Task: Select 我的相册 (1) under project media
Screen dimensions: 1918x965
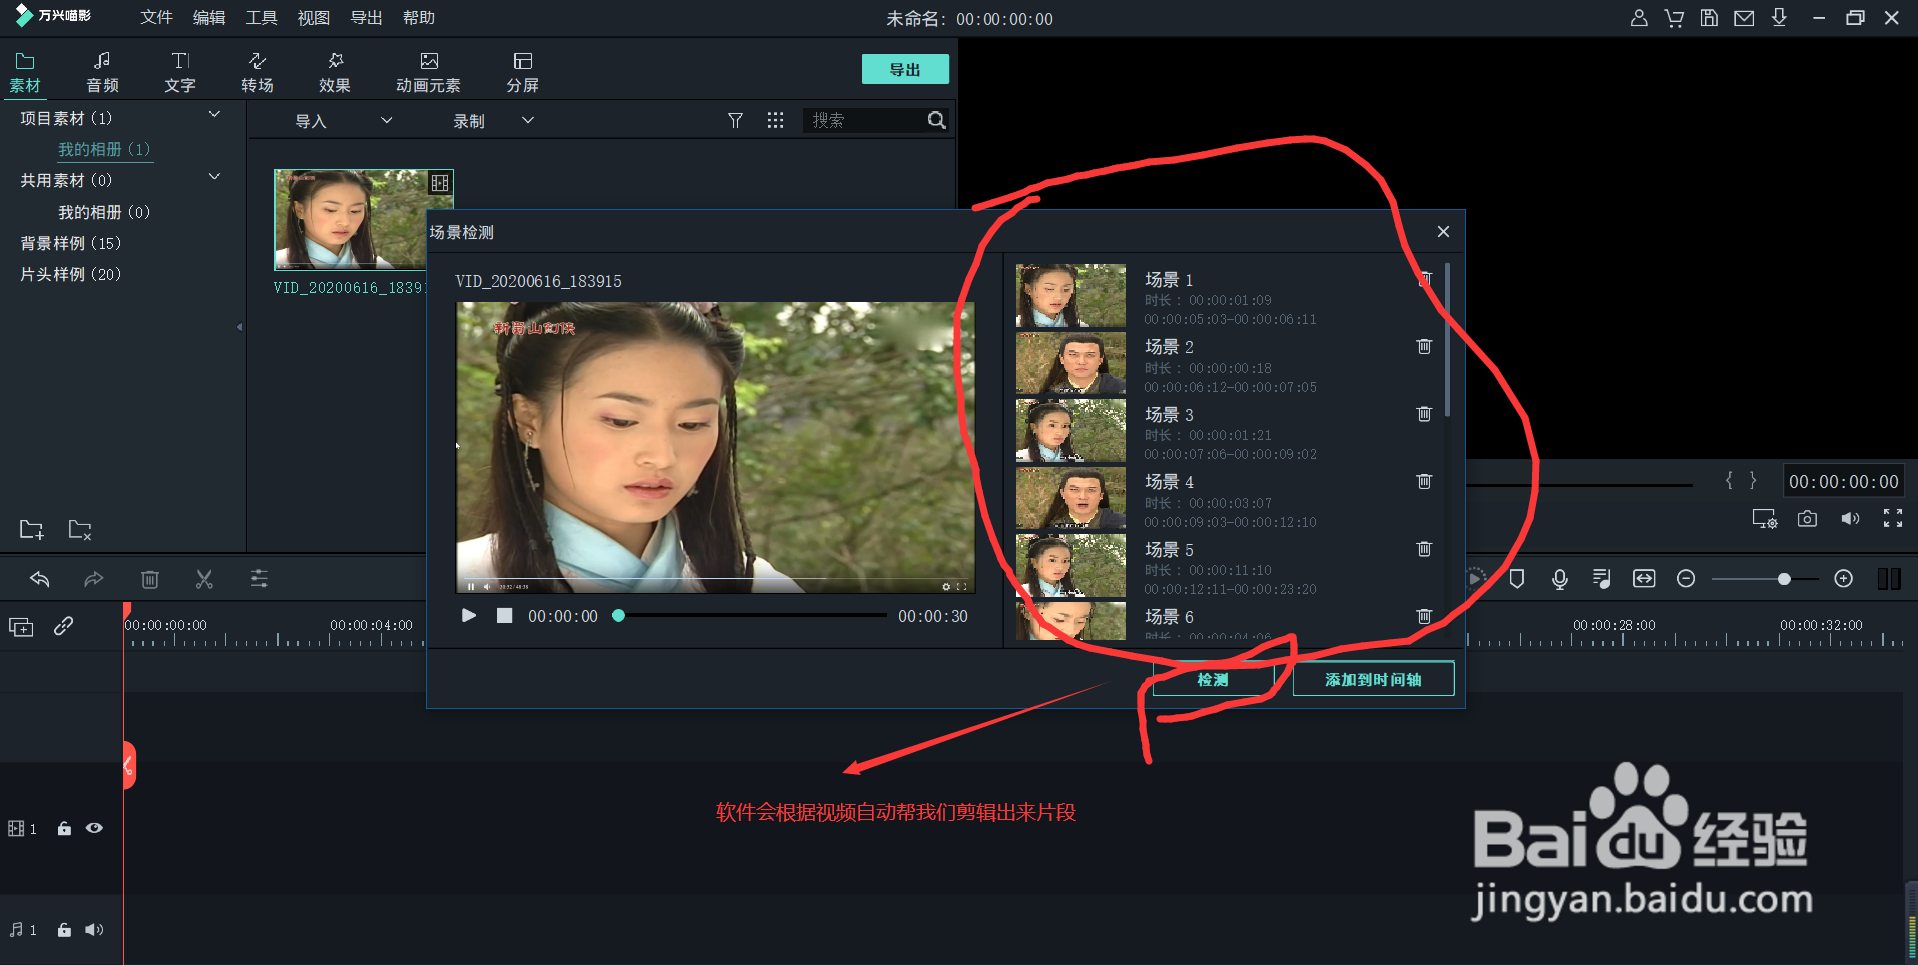Action: pos(104,149)
